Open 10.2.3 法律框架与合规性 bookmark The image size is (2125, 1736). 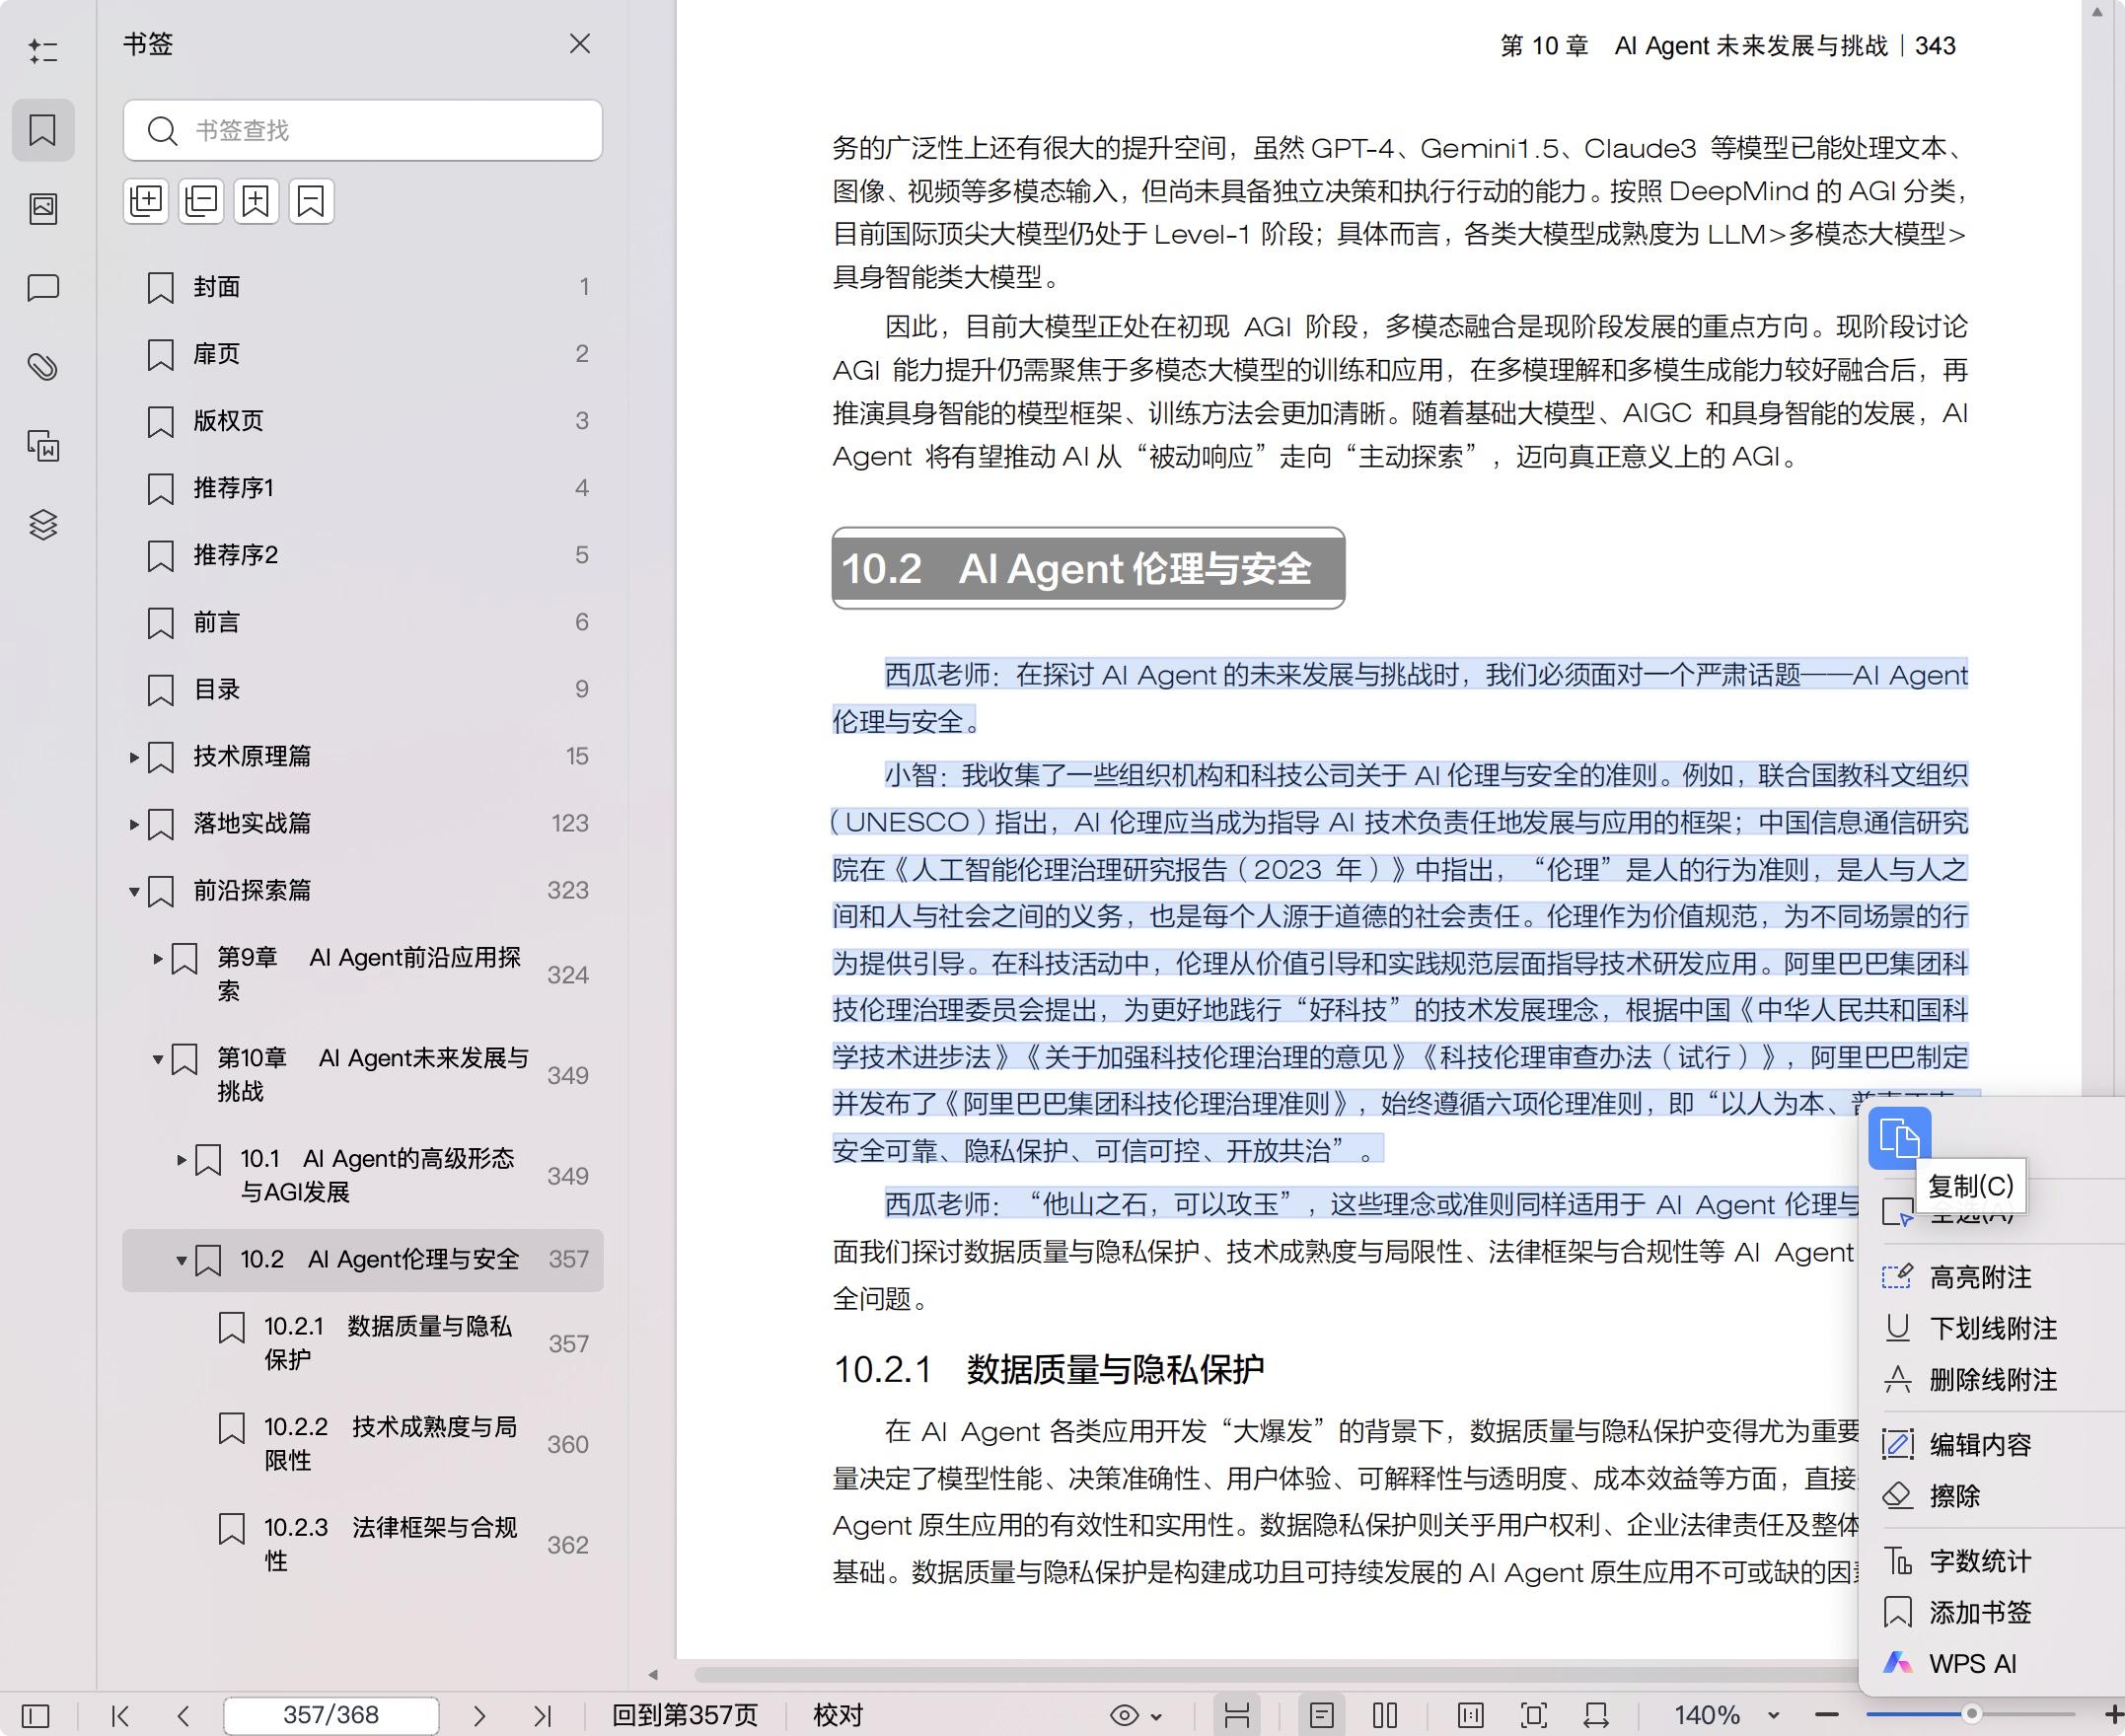(x=363, y=1545)
